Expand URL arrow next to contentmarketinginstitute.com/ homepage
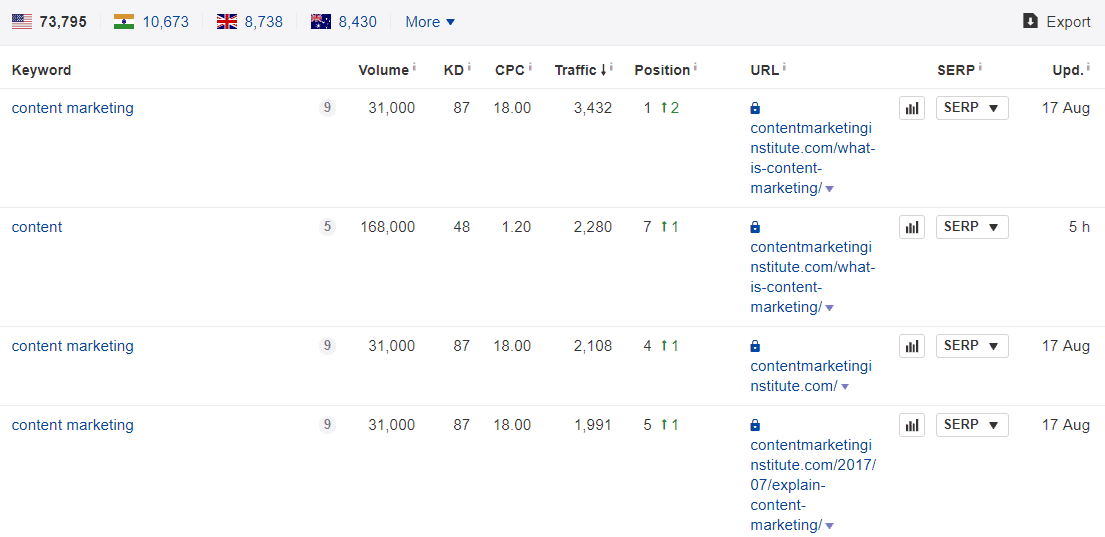This screenshot has height=537, width=1105. (x=845, y=387)
